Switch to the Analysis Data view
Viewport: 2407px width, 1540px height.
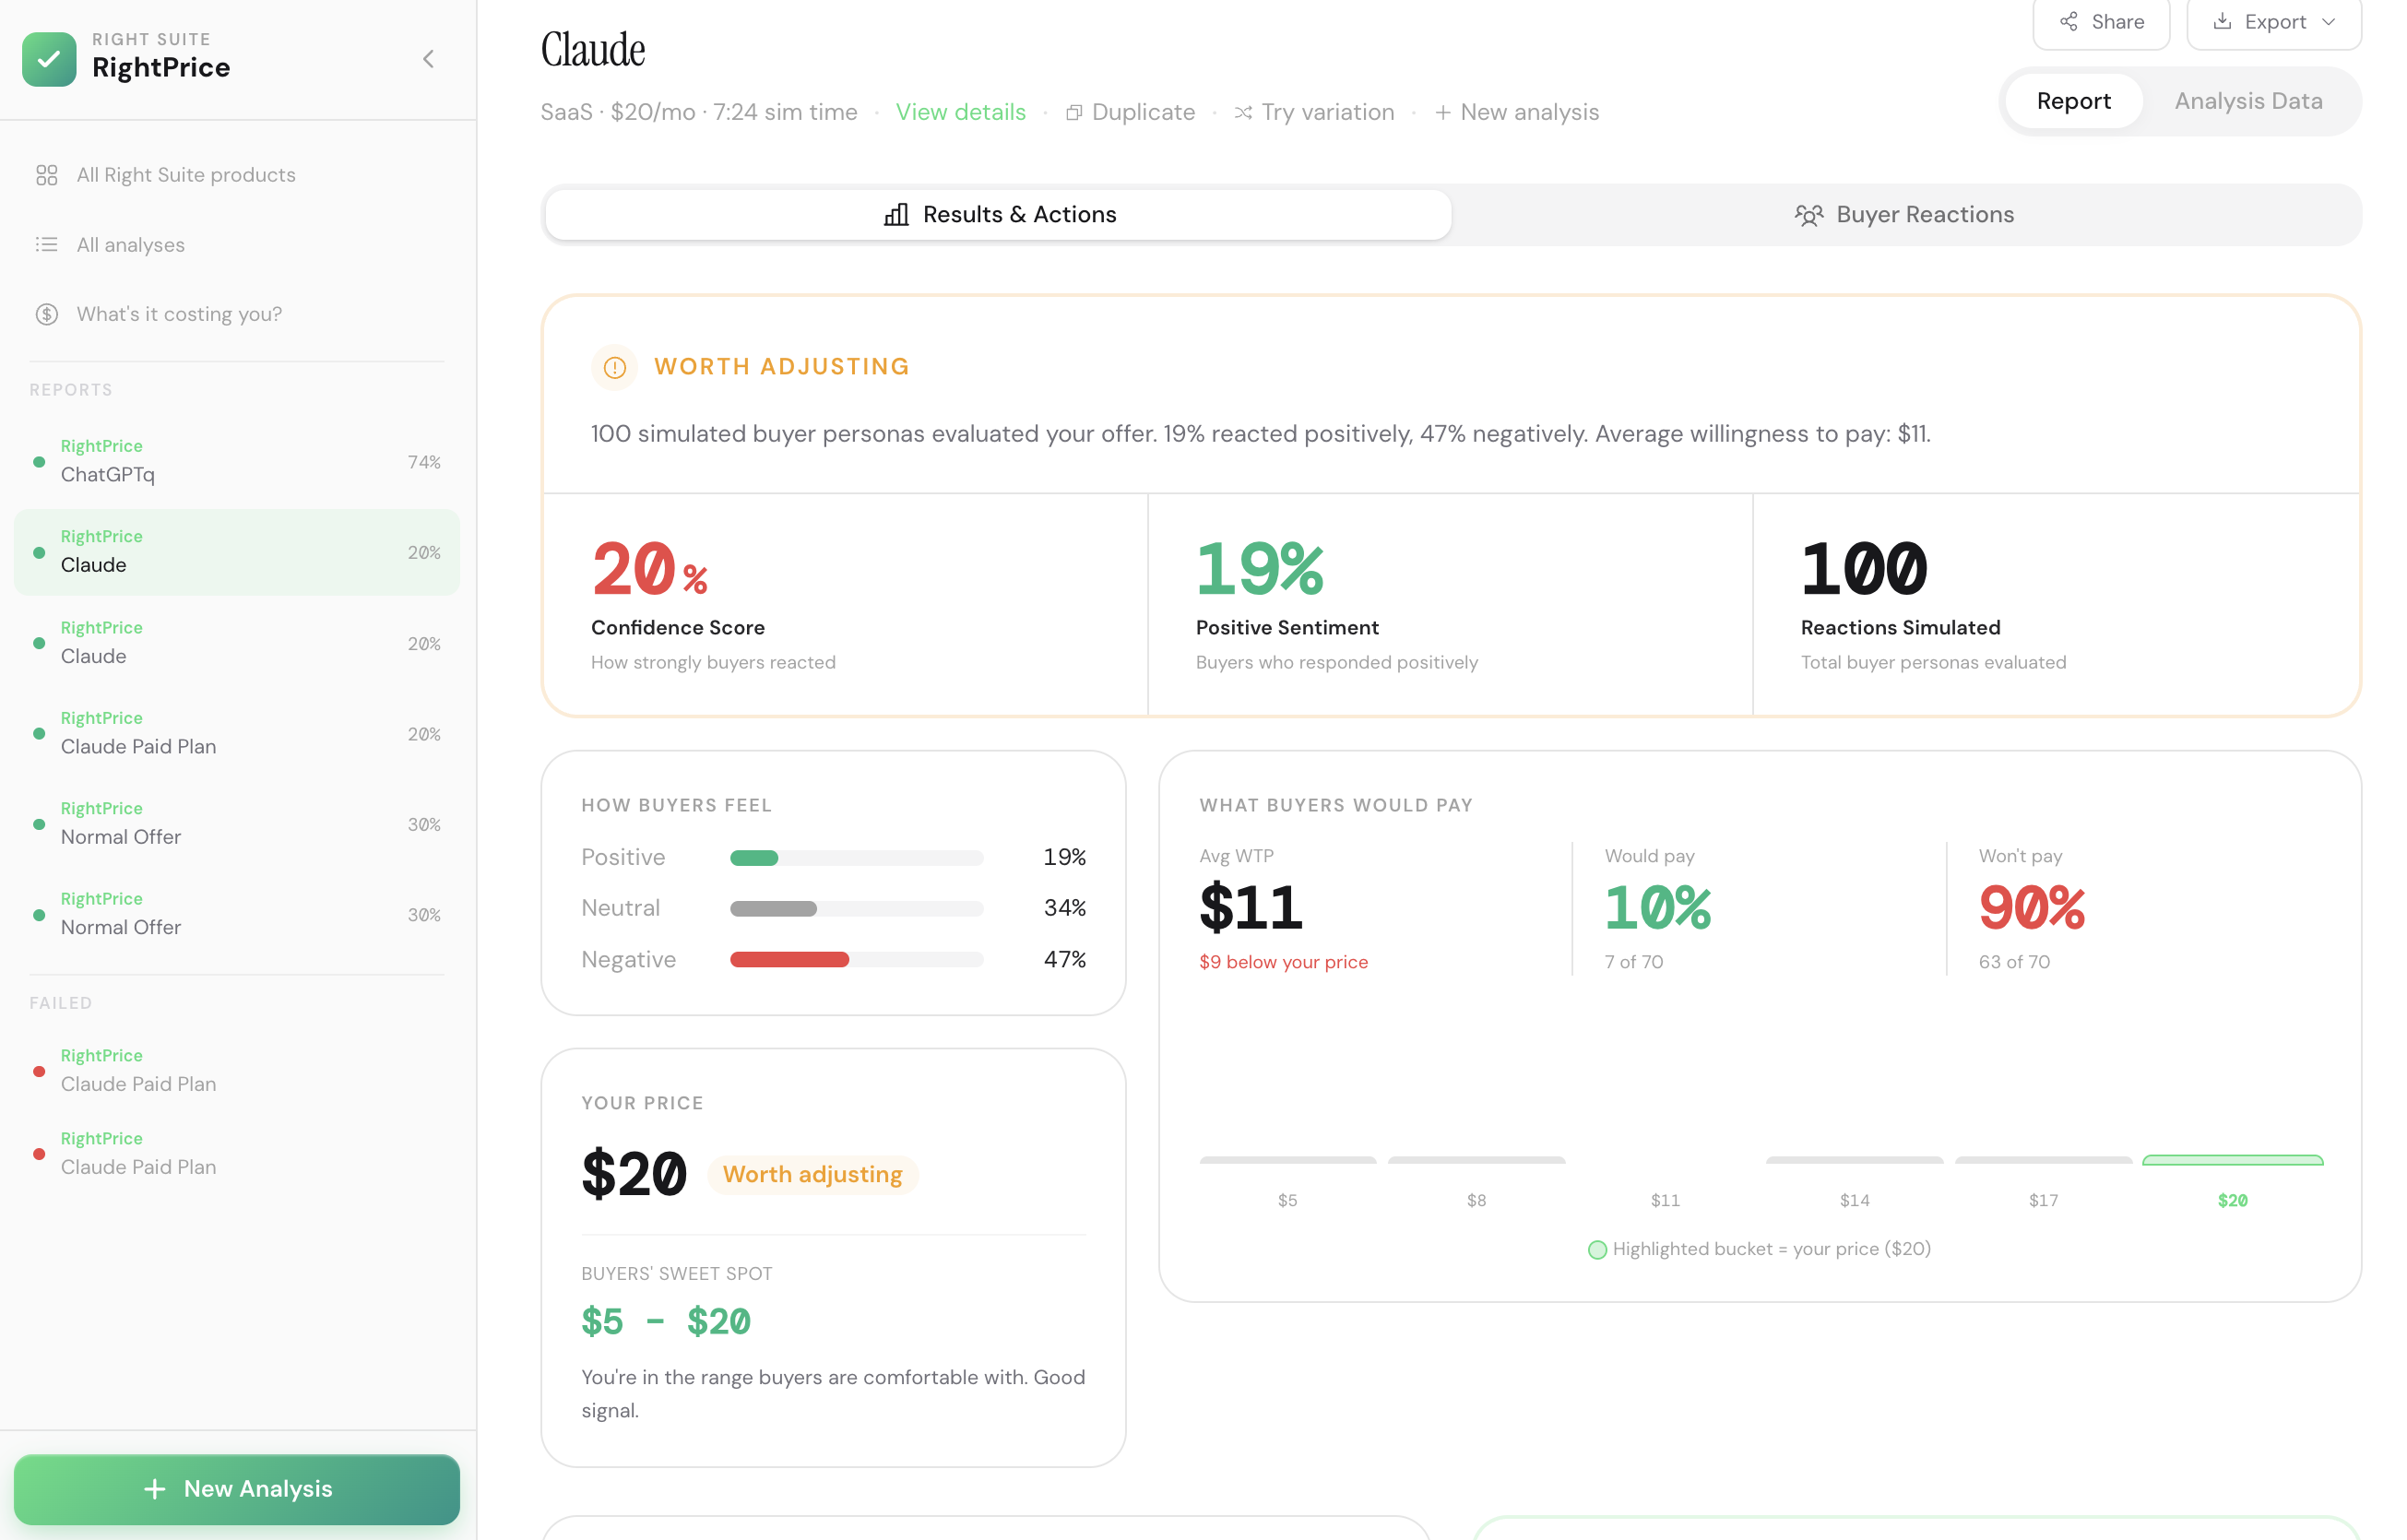pos(2247,101)
